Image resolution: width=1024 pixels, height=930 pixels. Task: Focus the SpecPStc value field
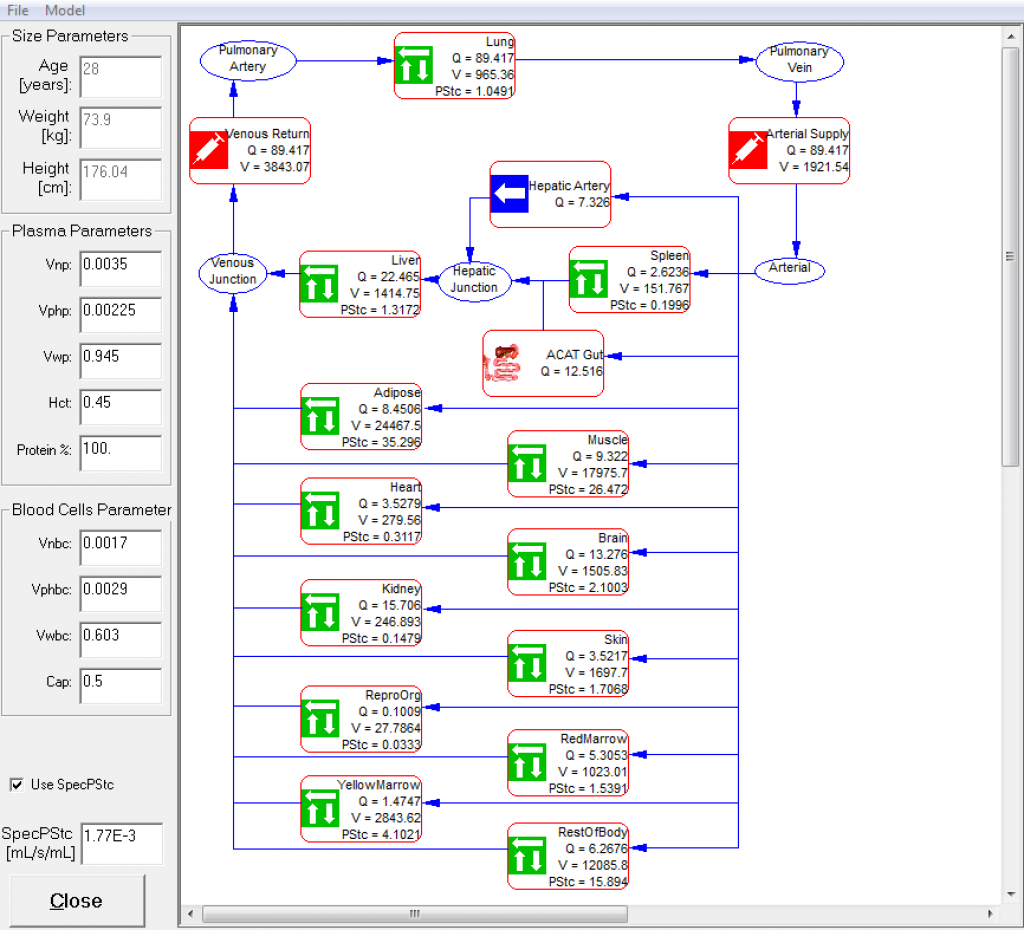(120, 843)
